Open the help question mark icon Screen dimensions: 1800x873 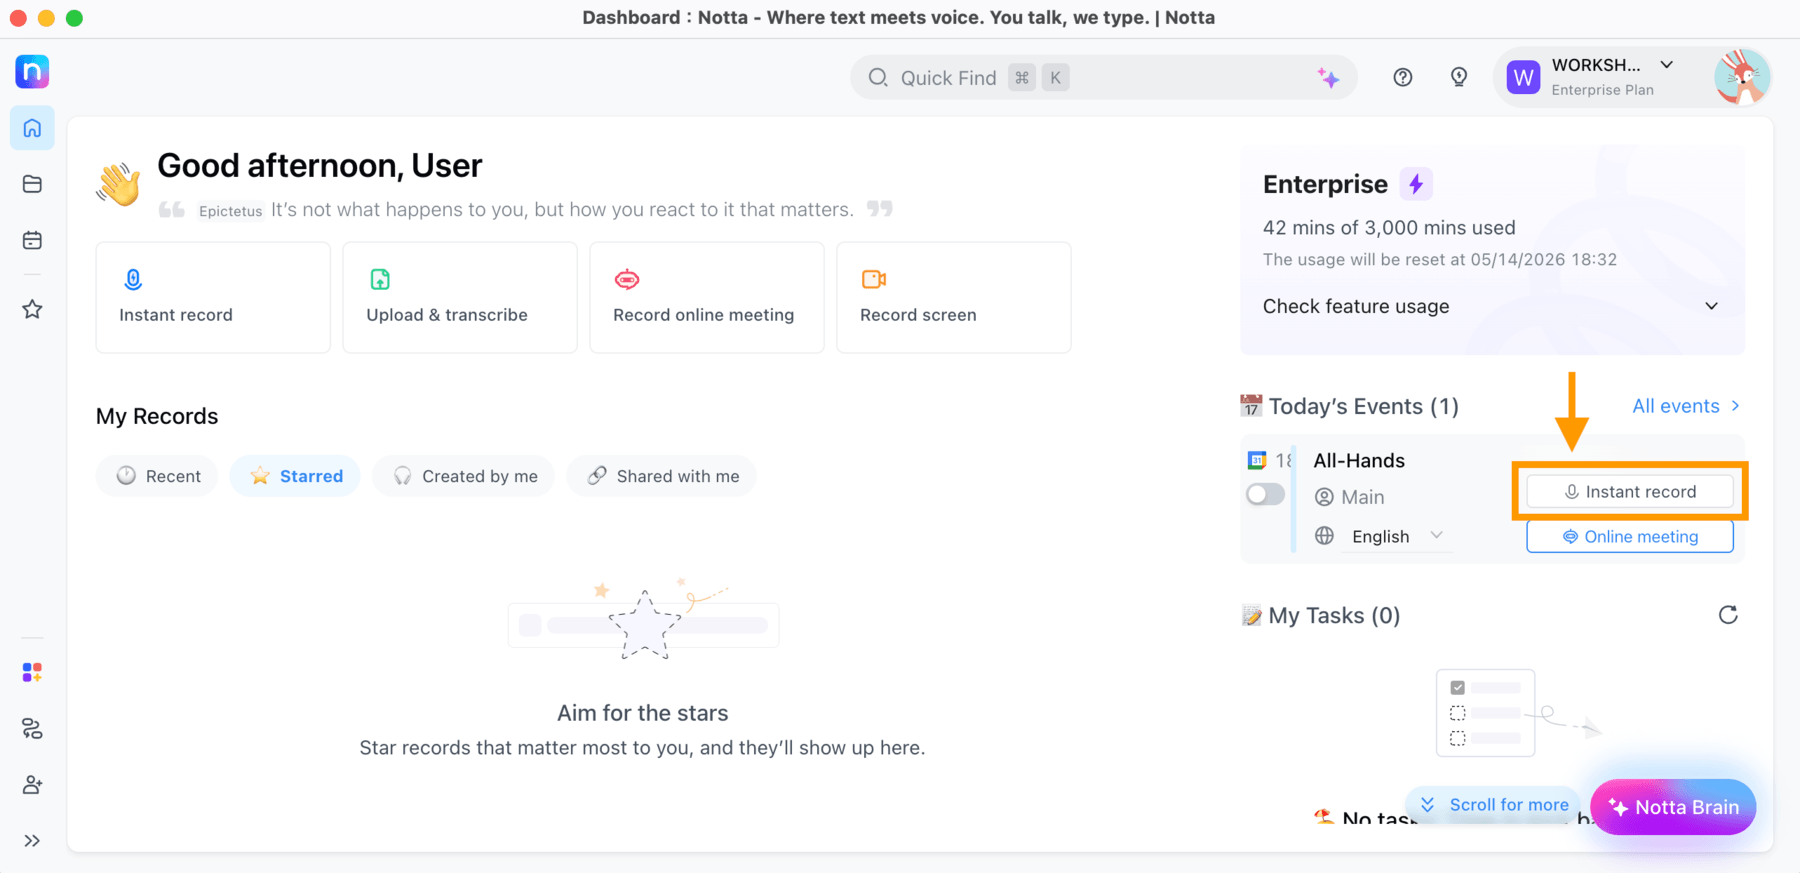click(x=1403, y=77)
